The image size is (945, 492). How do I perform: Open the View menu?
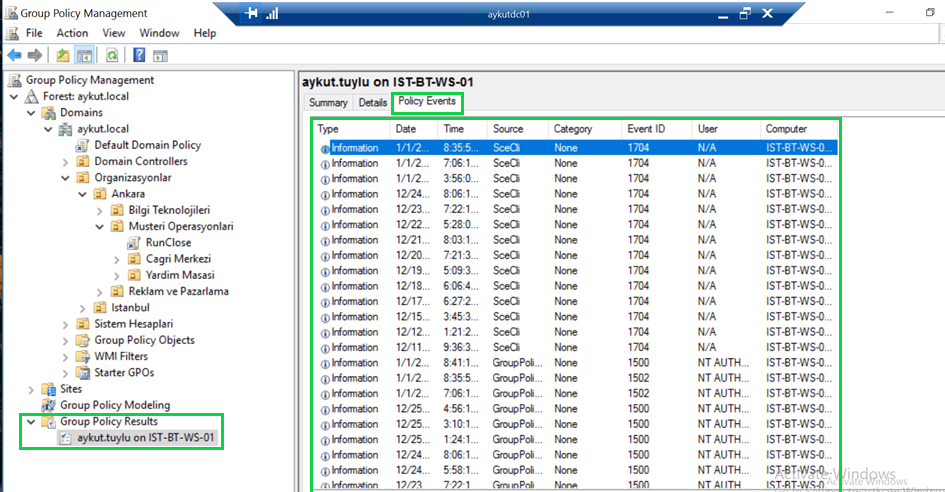(x=113, y=33)
